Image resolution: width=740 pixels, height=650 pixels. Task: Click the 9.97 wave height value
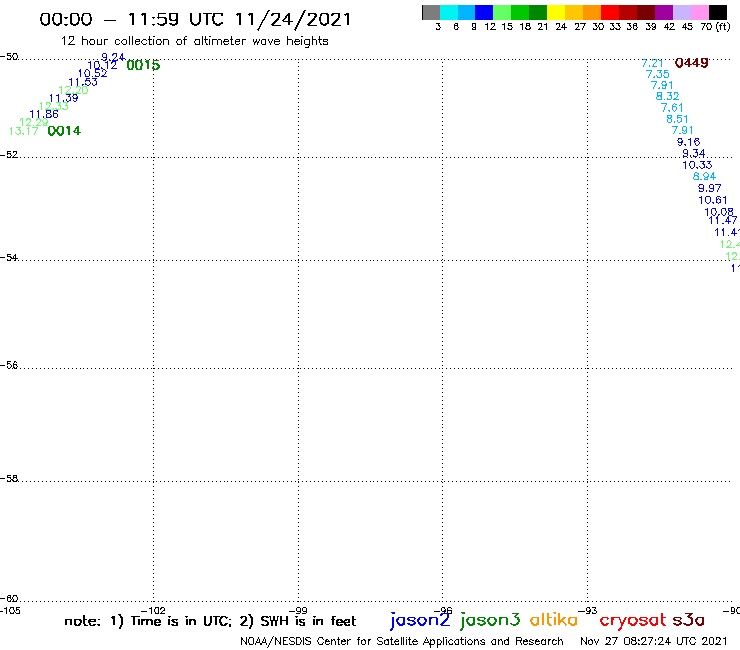click(x=709, y=188)
